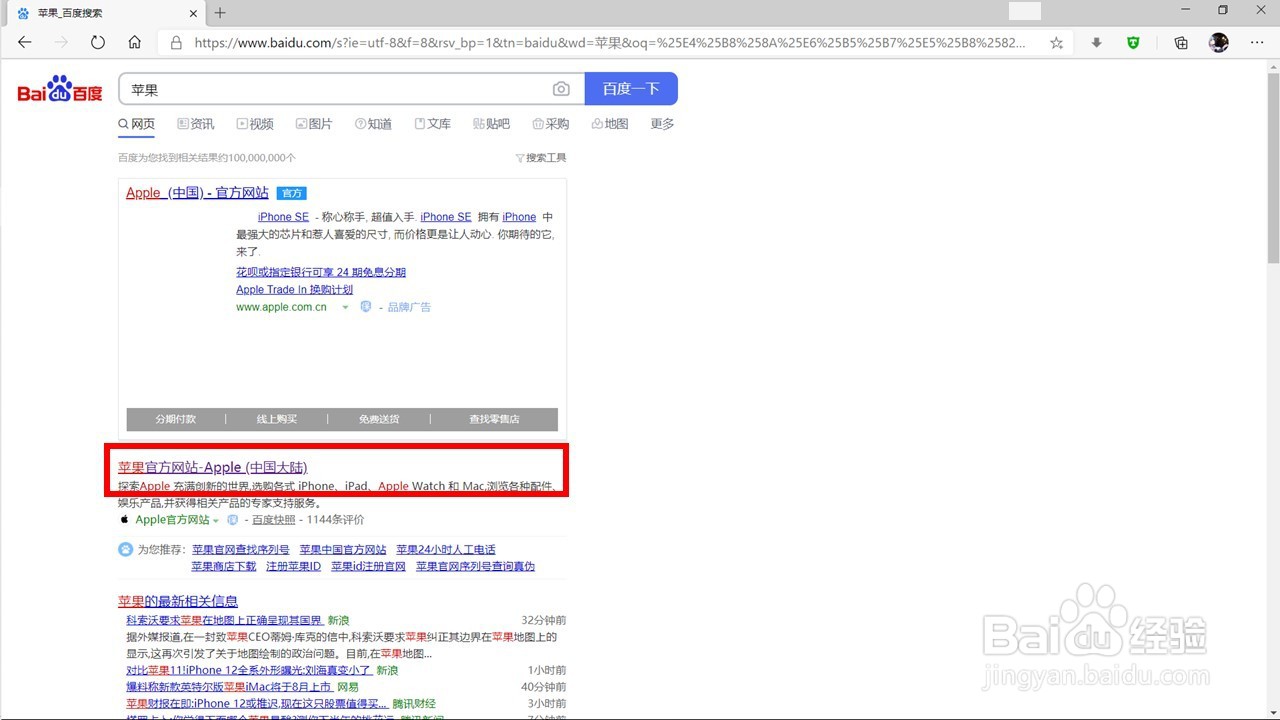Click the 查找零售店 banner button
1280x720 pixels.
494,419
